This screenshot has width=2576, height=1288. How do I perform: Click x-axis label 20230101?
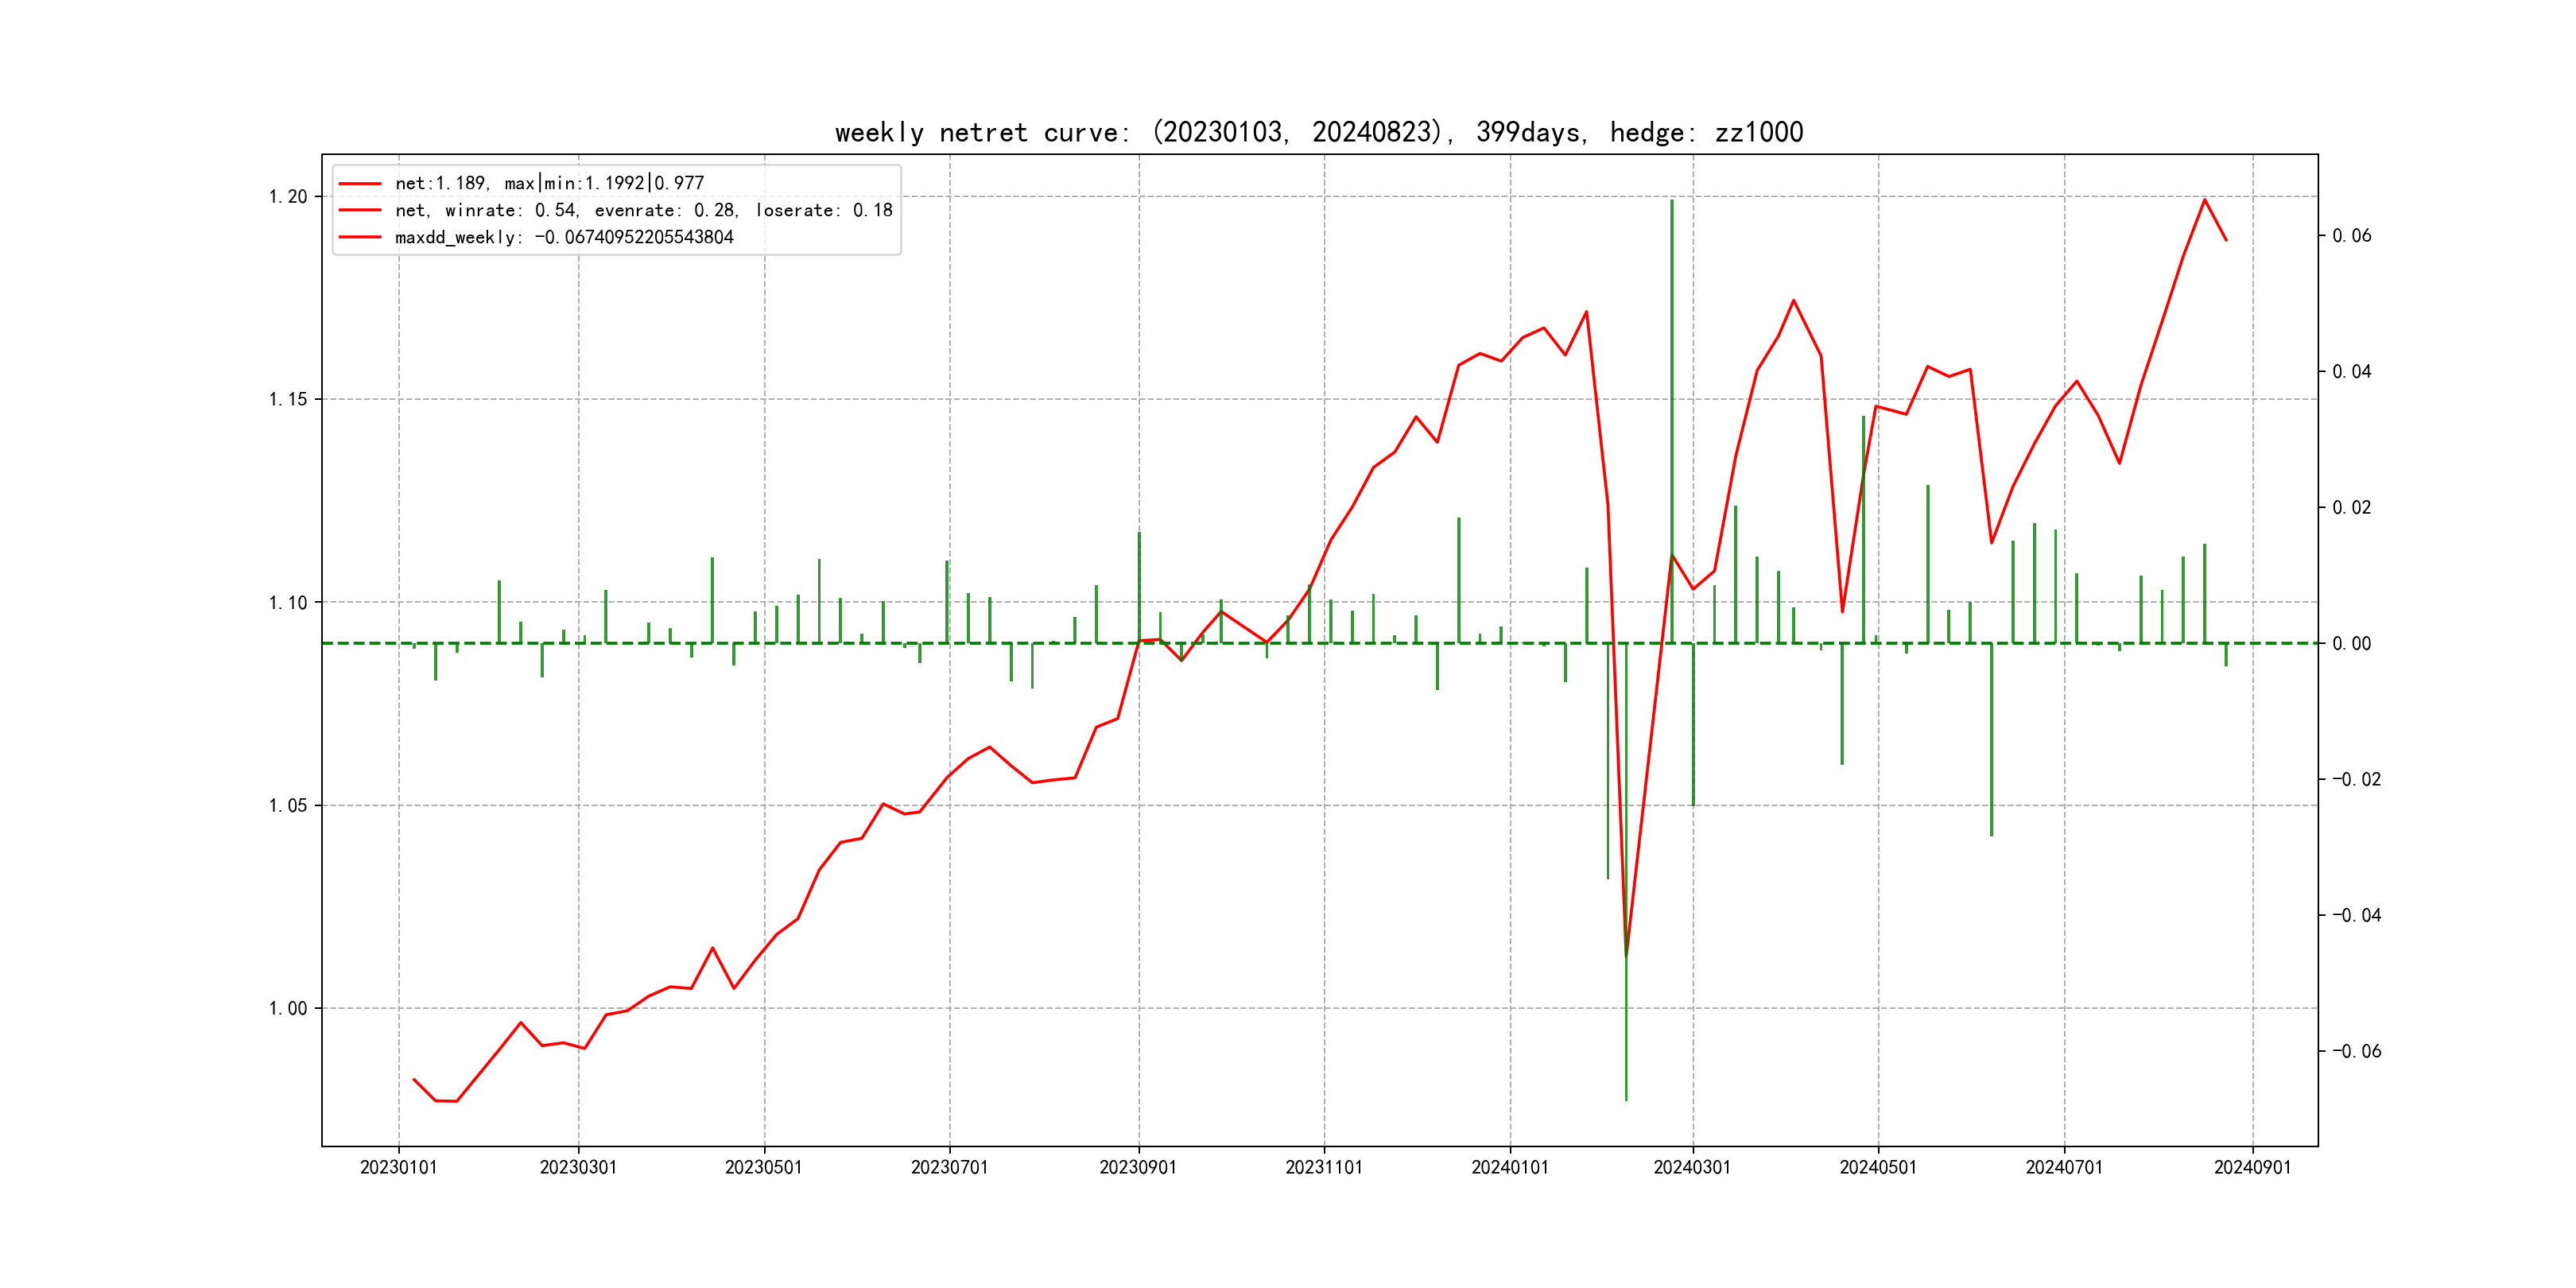[x=398, y=1167]
